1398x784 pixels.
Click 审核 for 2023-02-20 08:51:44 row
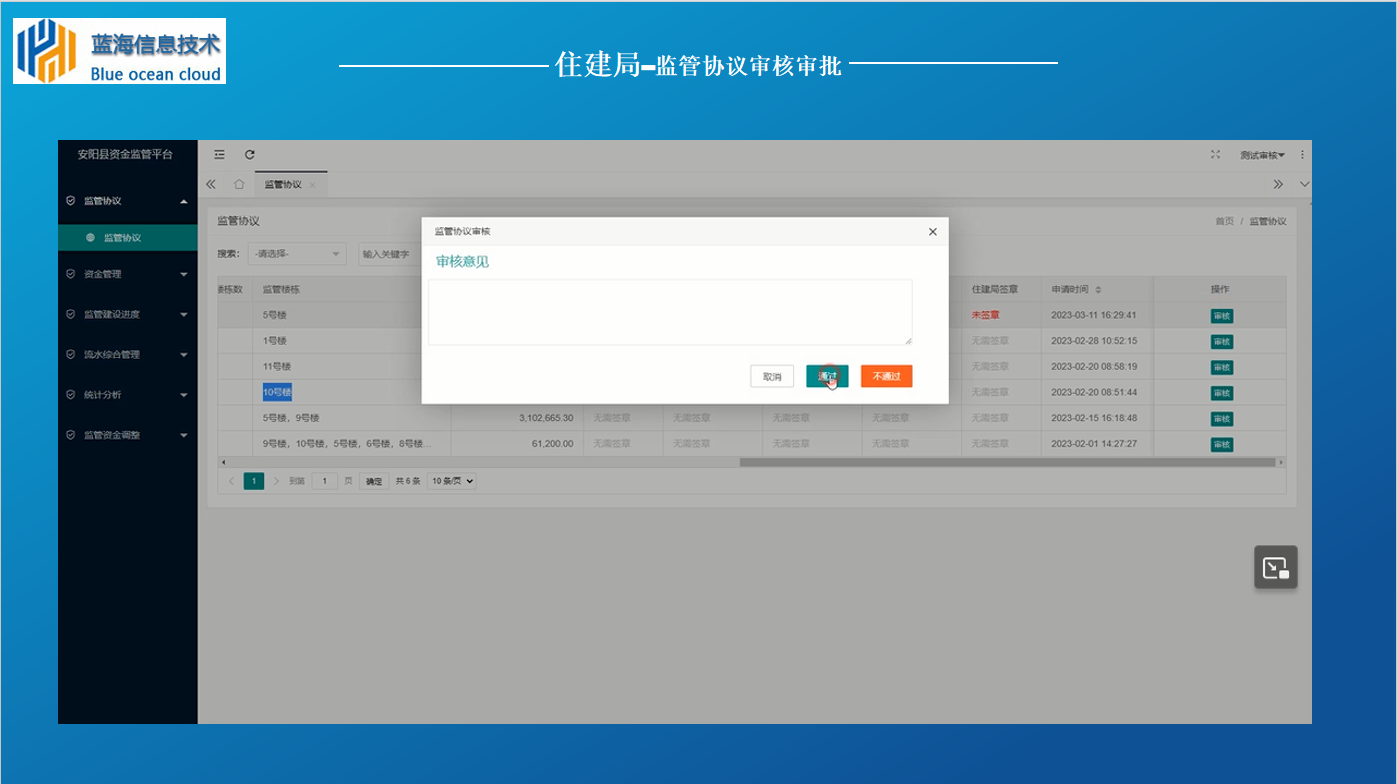pyautogui.click(x=1221, y=392)
